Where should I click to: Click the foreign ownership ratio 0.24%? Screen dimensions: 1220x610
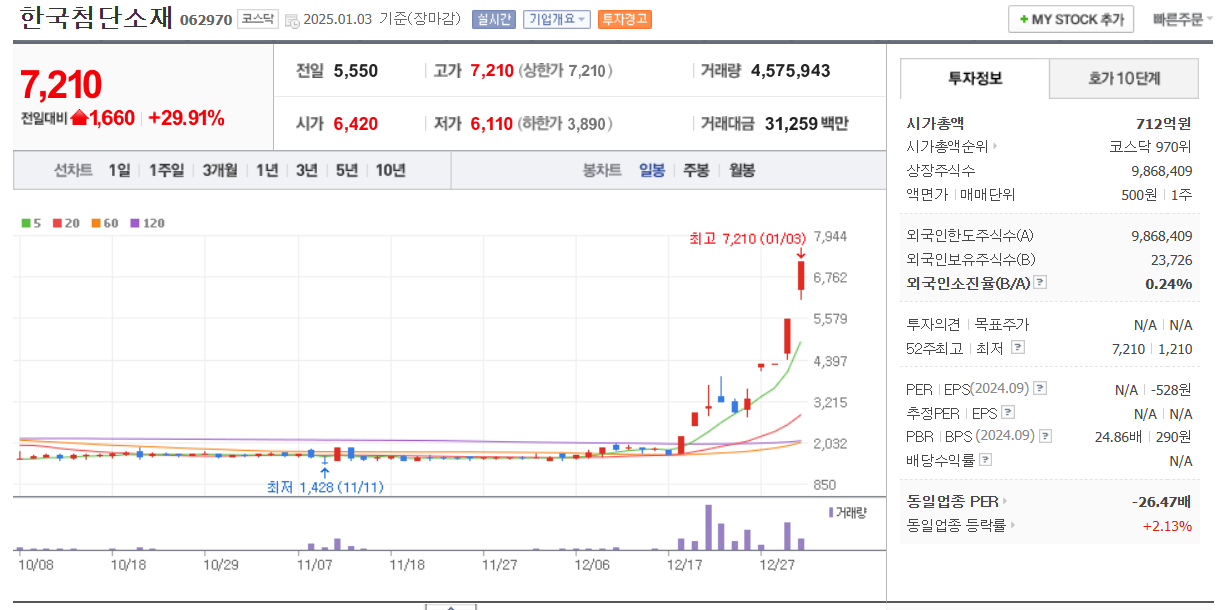[1168, 283]
